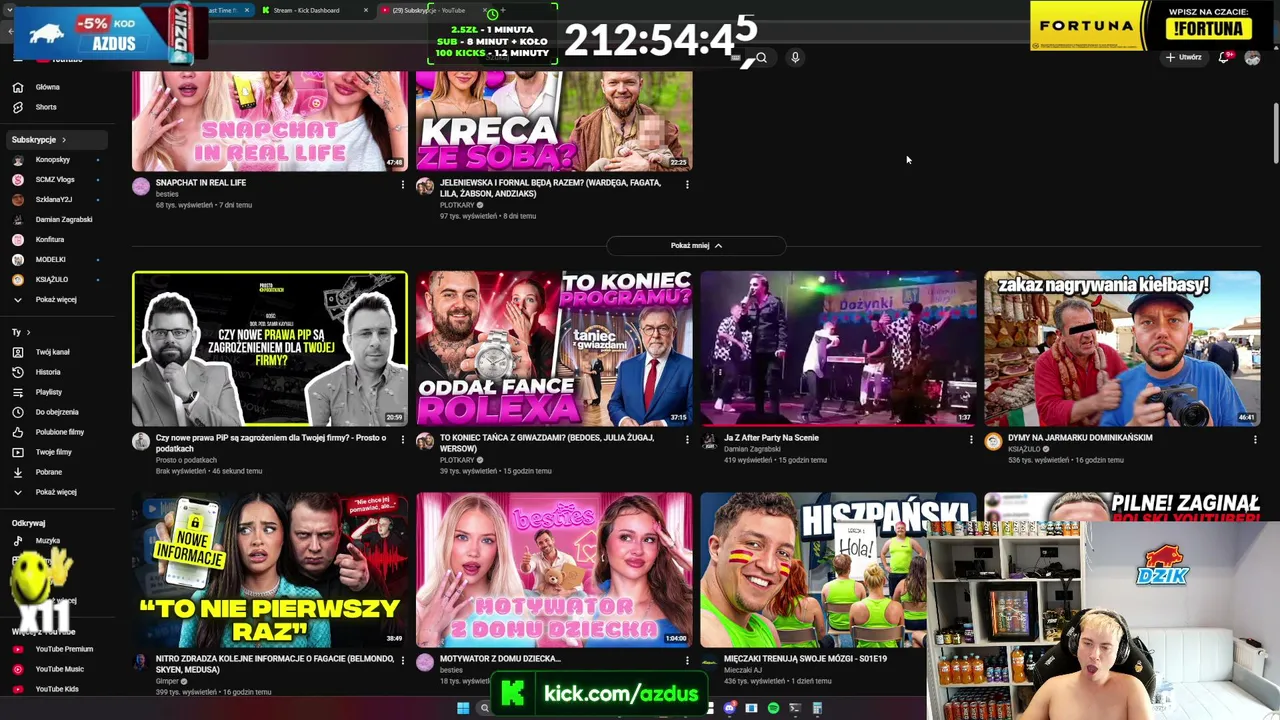This screenshot has height=720, width=1280.
Task: Open the Główna home icon in sidebar
Action: [17, 87]
